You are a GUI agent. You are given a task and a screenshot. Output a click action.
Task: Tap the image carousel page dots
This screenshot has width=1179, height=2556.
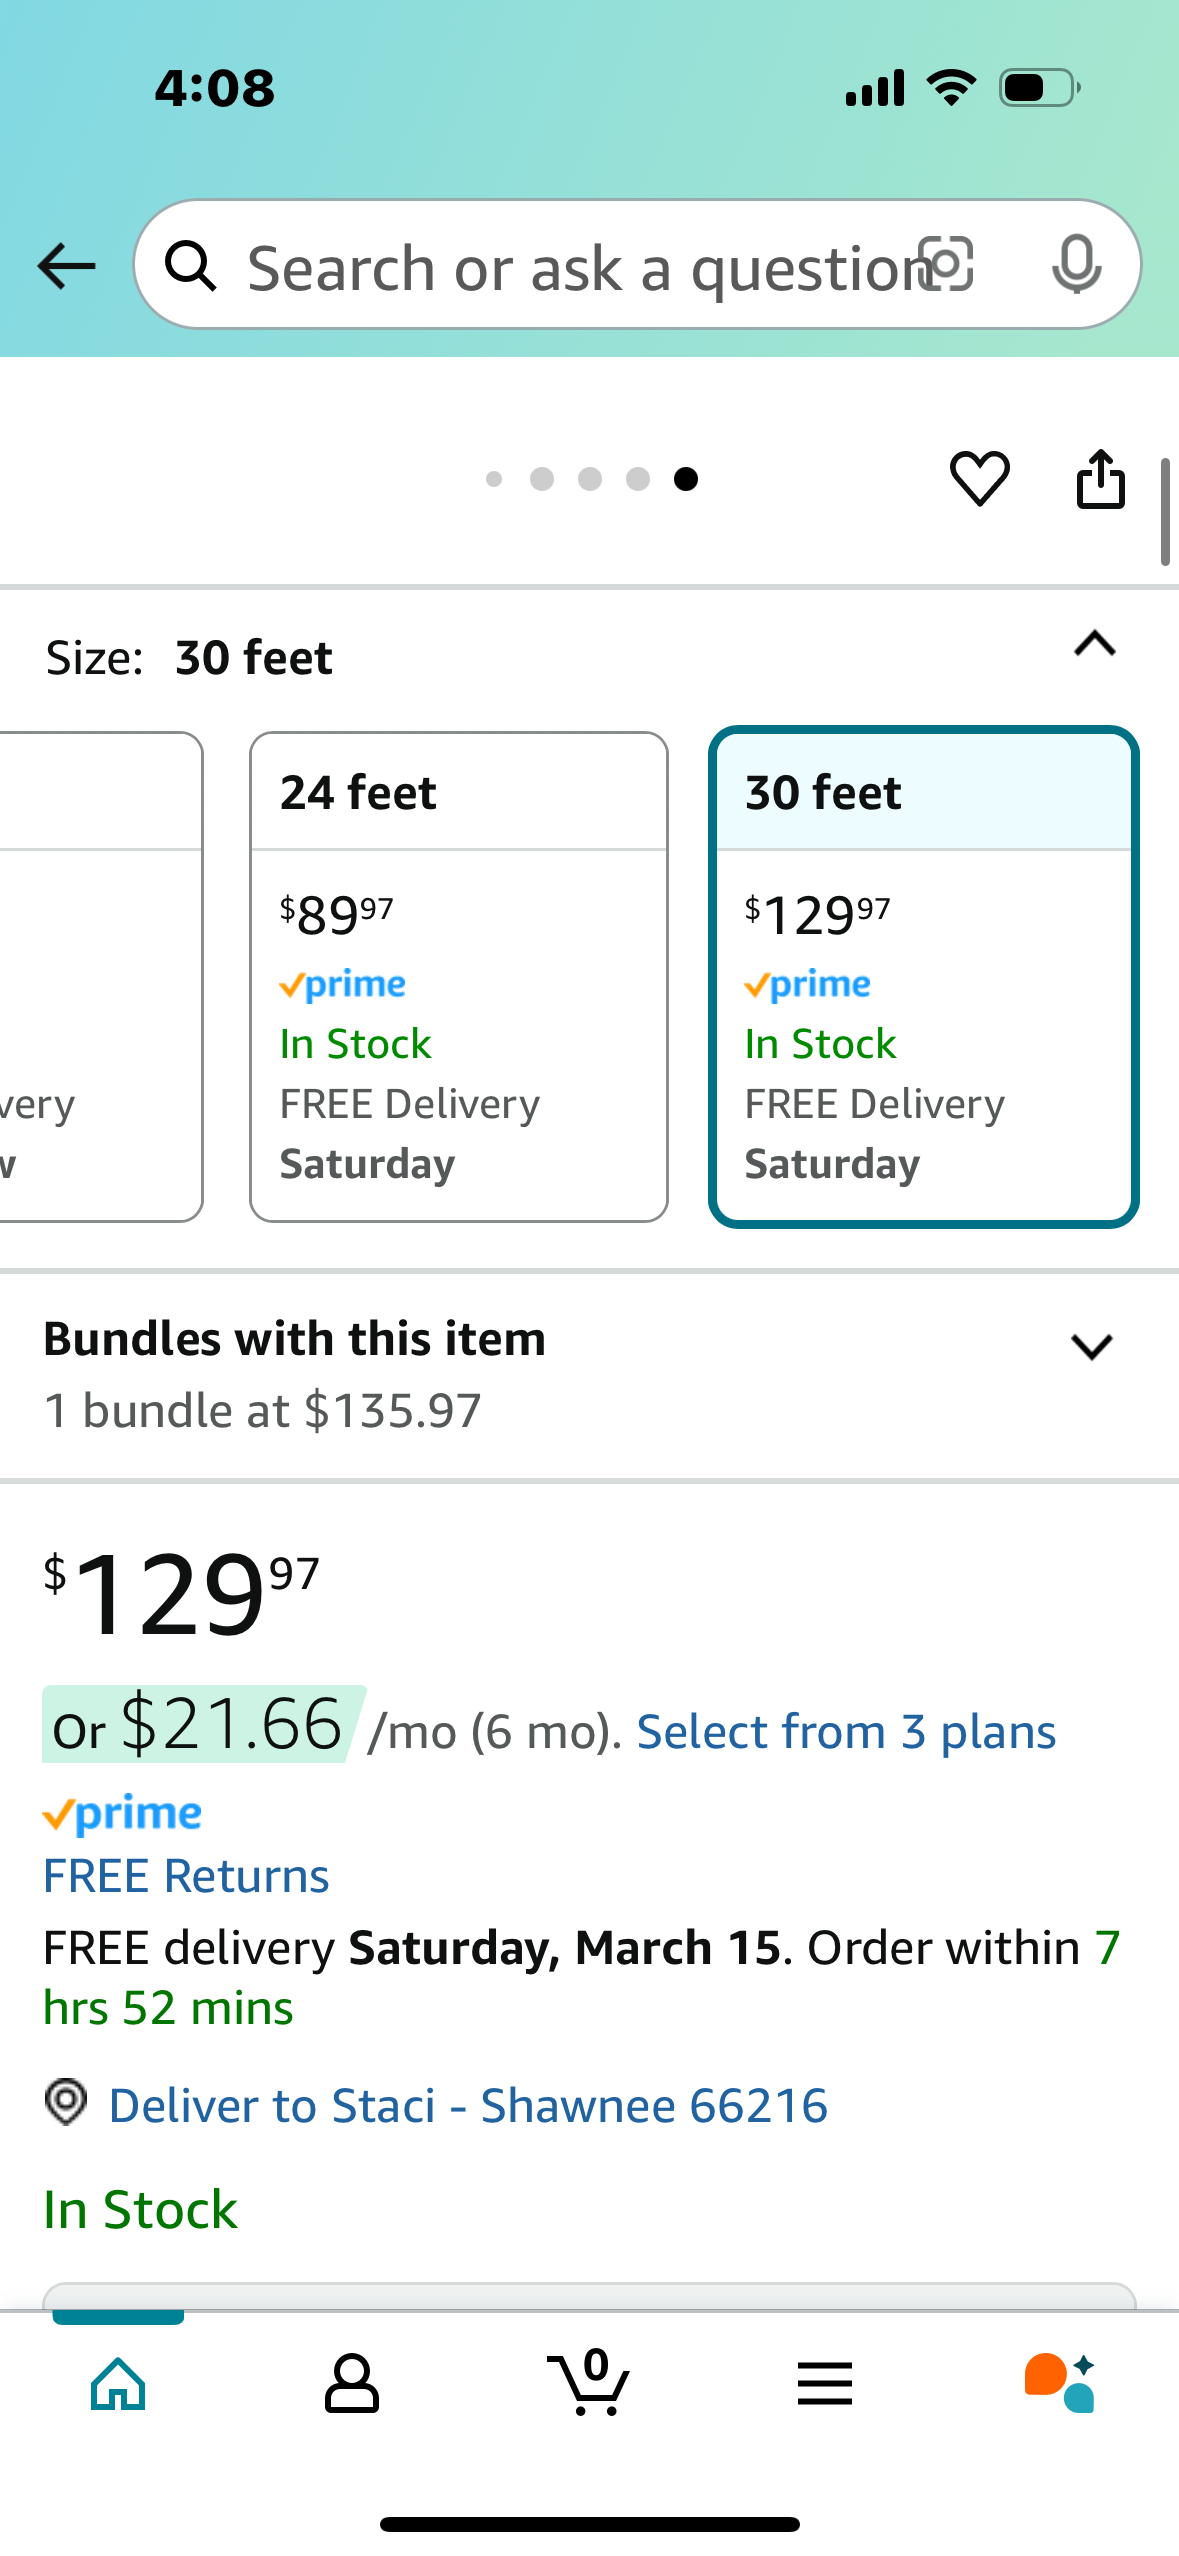(x=590, y=479)
